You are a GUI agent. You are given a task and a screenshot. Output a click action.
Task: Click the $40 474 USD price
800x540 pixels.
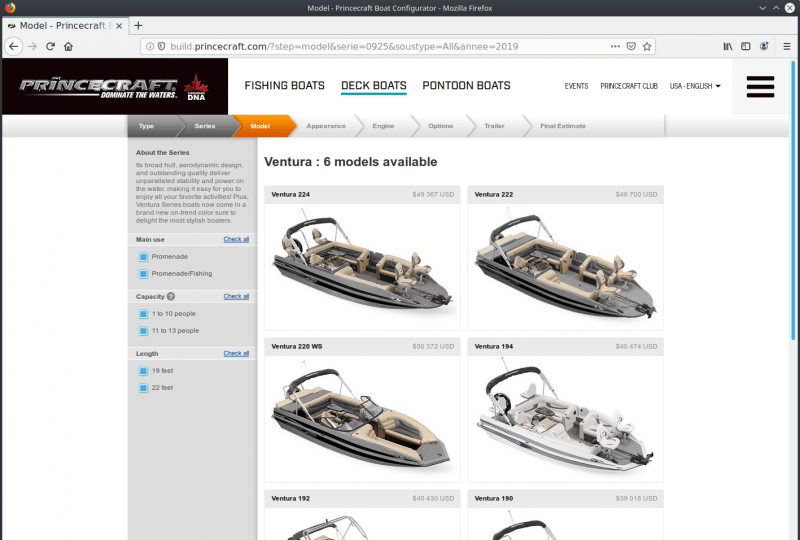tap(636, 347)
